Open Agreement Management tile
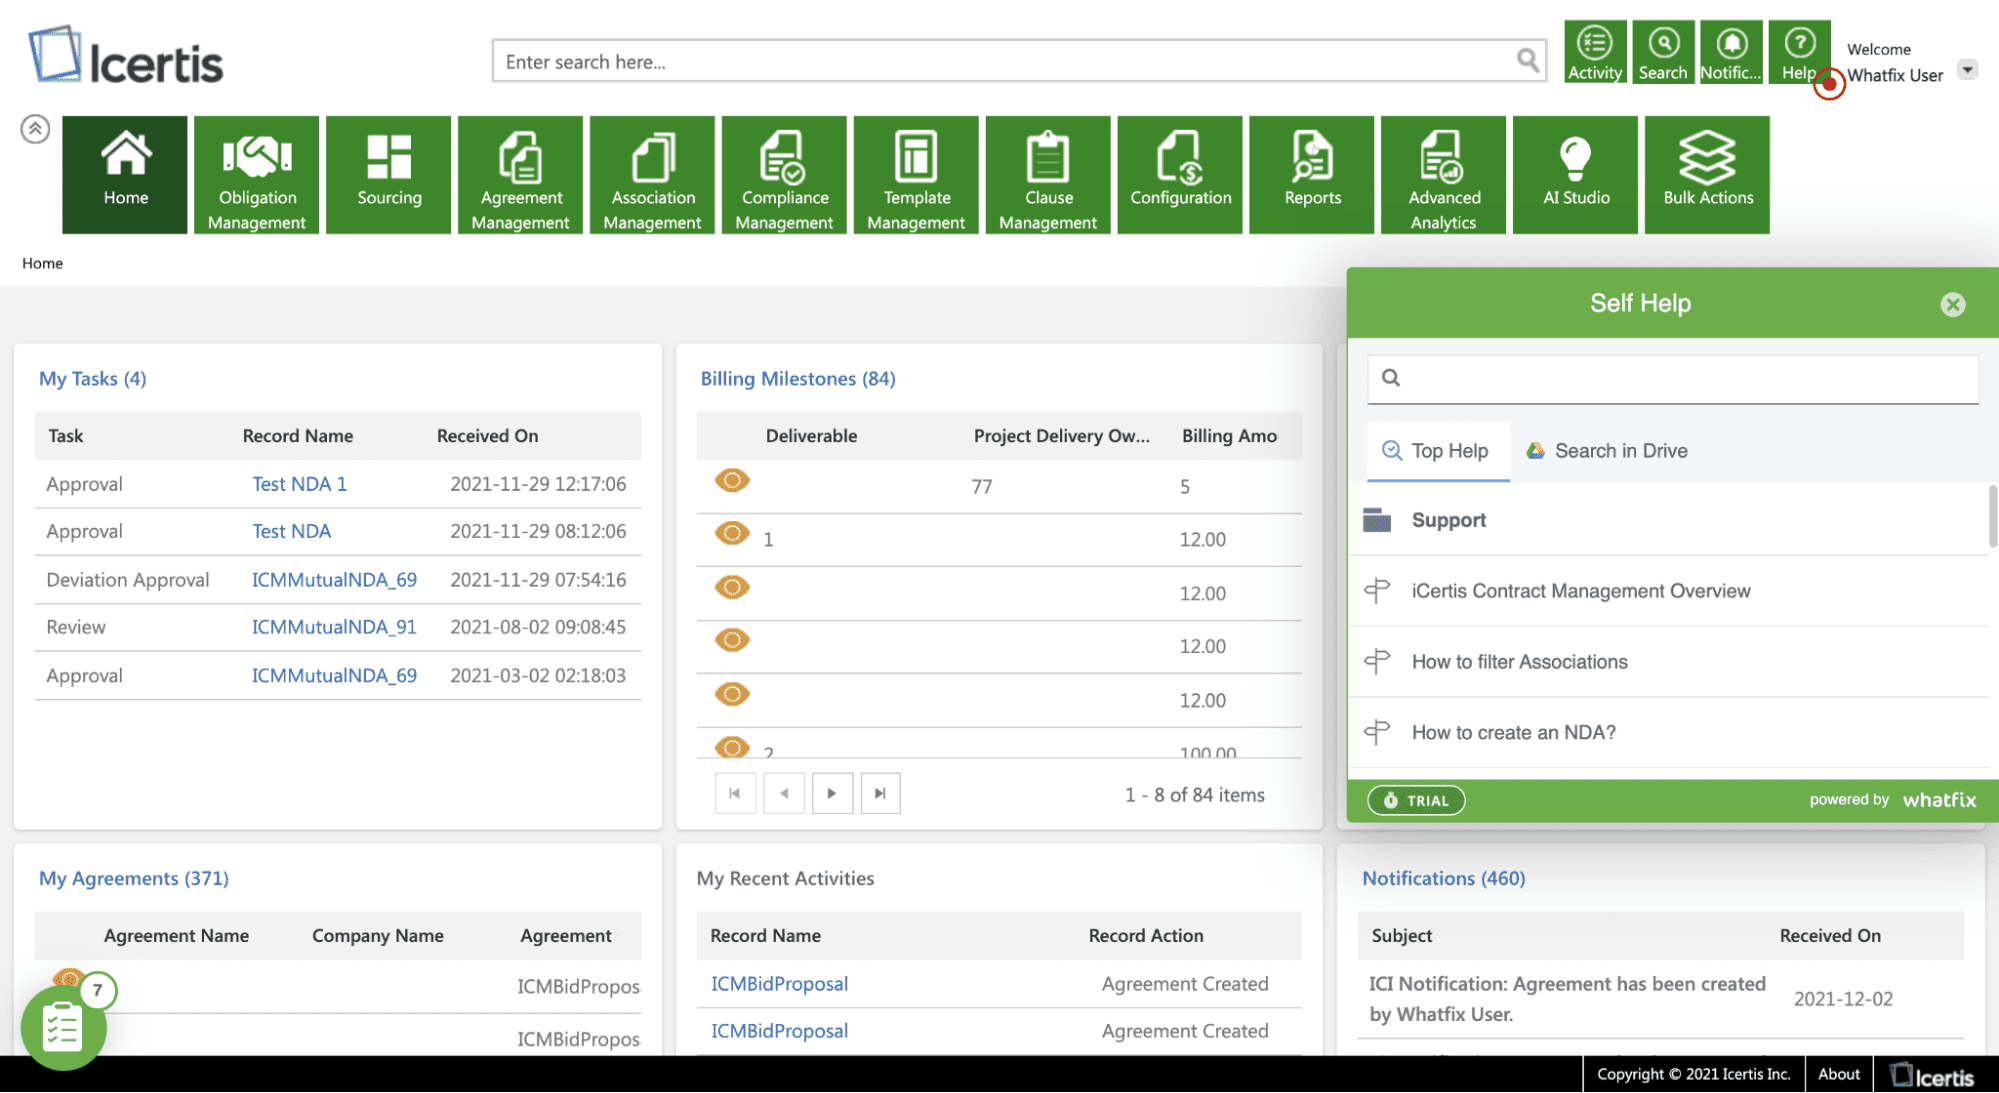The height and width of the screenshot is (1093, 1999). pos(520,175)
